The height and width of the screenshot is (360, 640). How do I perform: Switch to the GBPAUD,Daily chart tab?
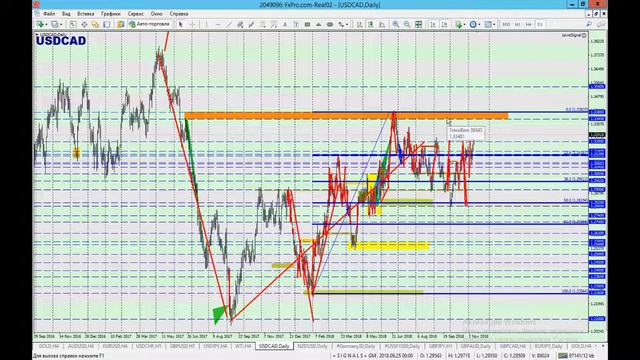(x=476, y=346)
